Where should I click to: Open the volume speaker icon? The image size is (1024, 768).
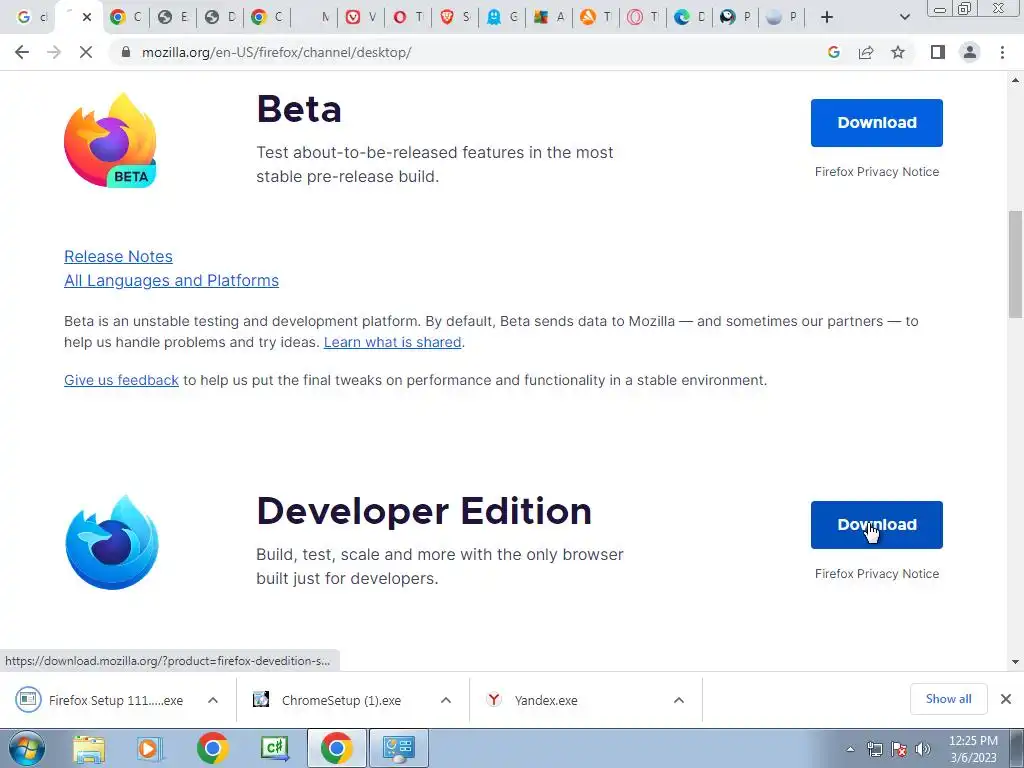click(x=923, y=749)
